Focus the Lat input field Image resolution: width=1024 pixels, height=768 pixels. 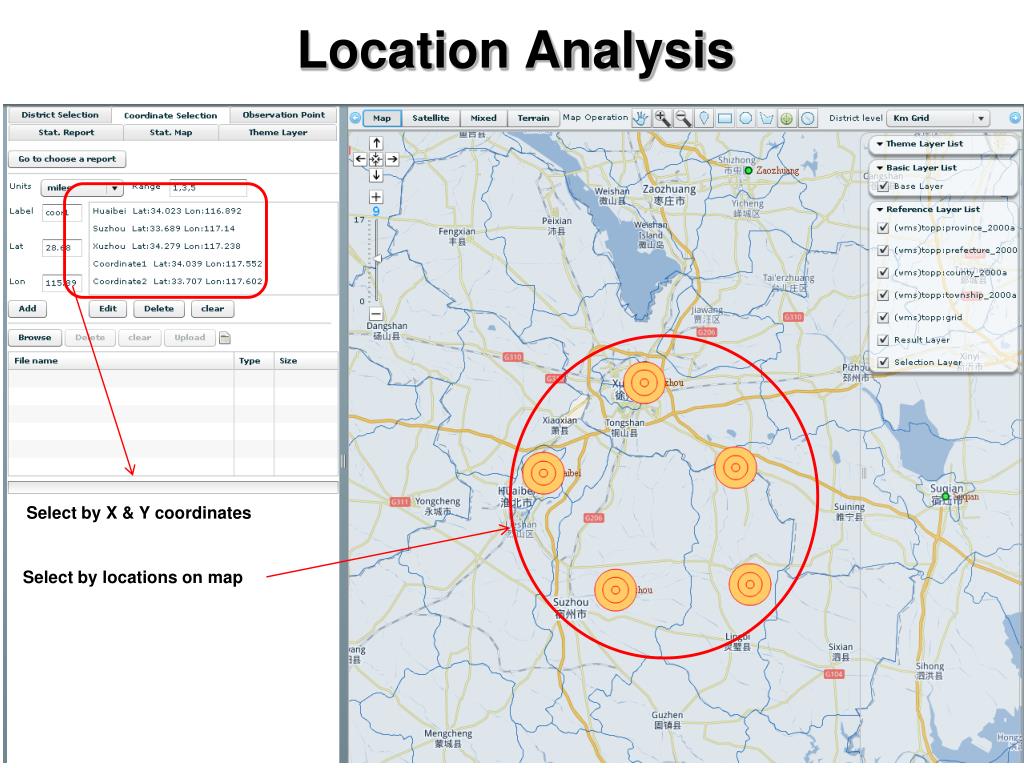coord(62,248)
